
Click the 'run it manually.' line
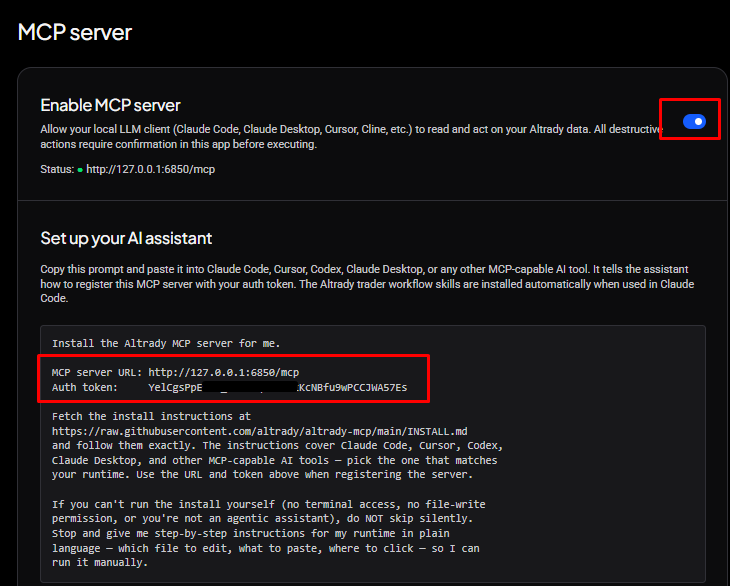click(100, 562)
